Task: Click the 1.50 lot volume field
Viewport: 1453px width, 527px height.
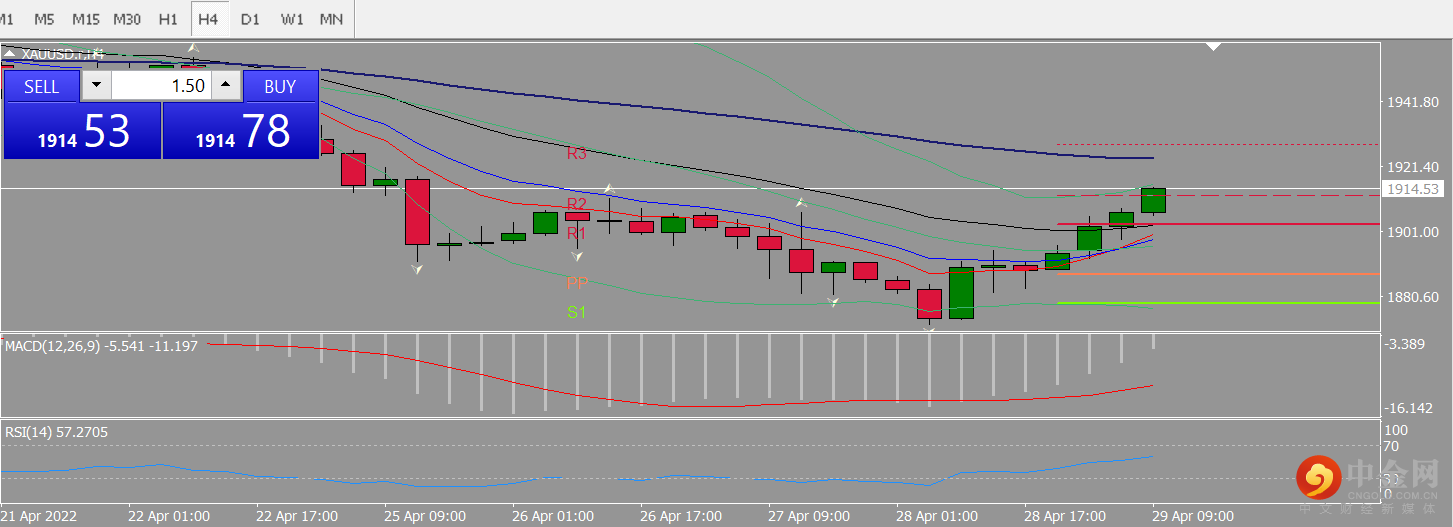Action: 162,86
